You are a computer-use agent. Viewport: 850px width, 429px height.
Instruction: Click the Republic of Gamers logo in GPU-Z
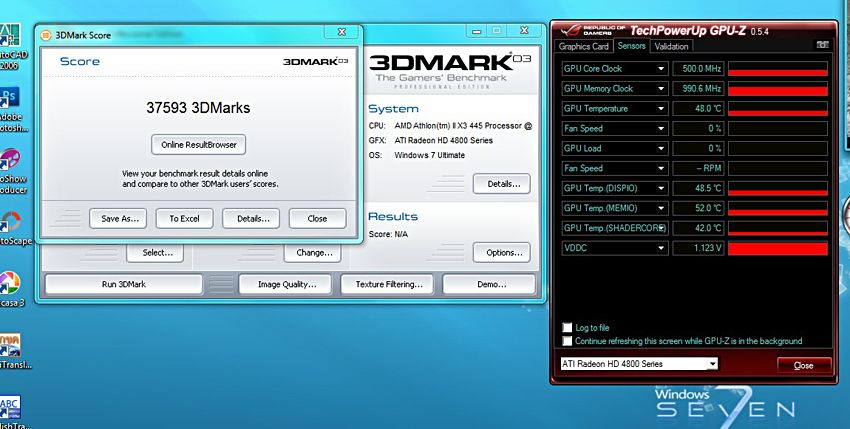click(x=593, y=30)
